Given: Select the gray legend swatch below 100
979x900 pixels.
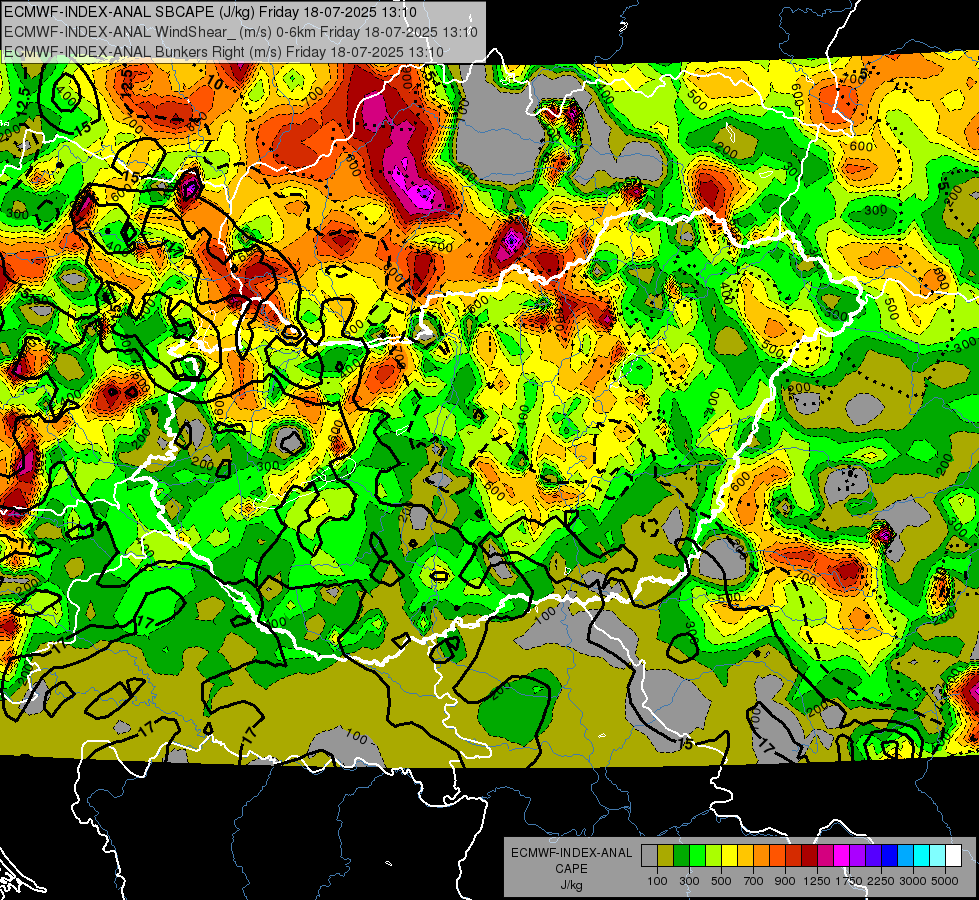Looking at the screenshot, I should coord(649,856).
